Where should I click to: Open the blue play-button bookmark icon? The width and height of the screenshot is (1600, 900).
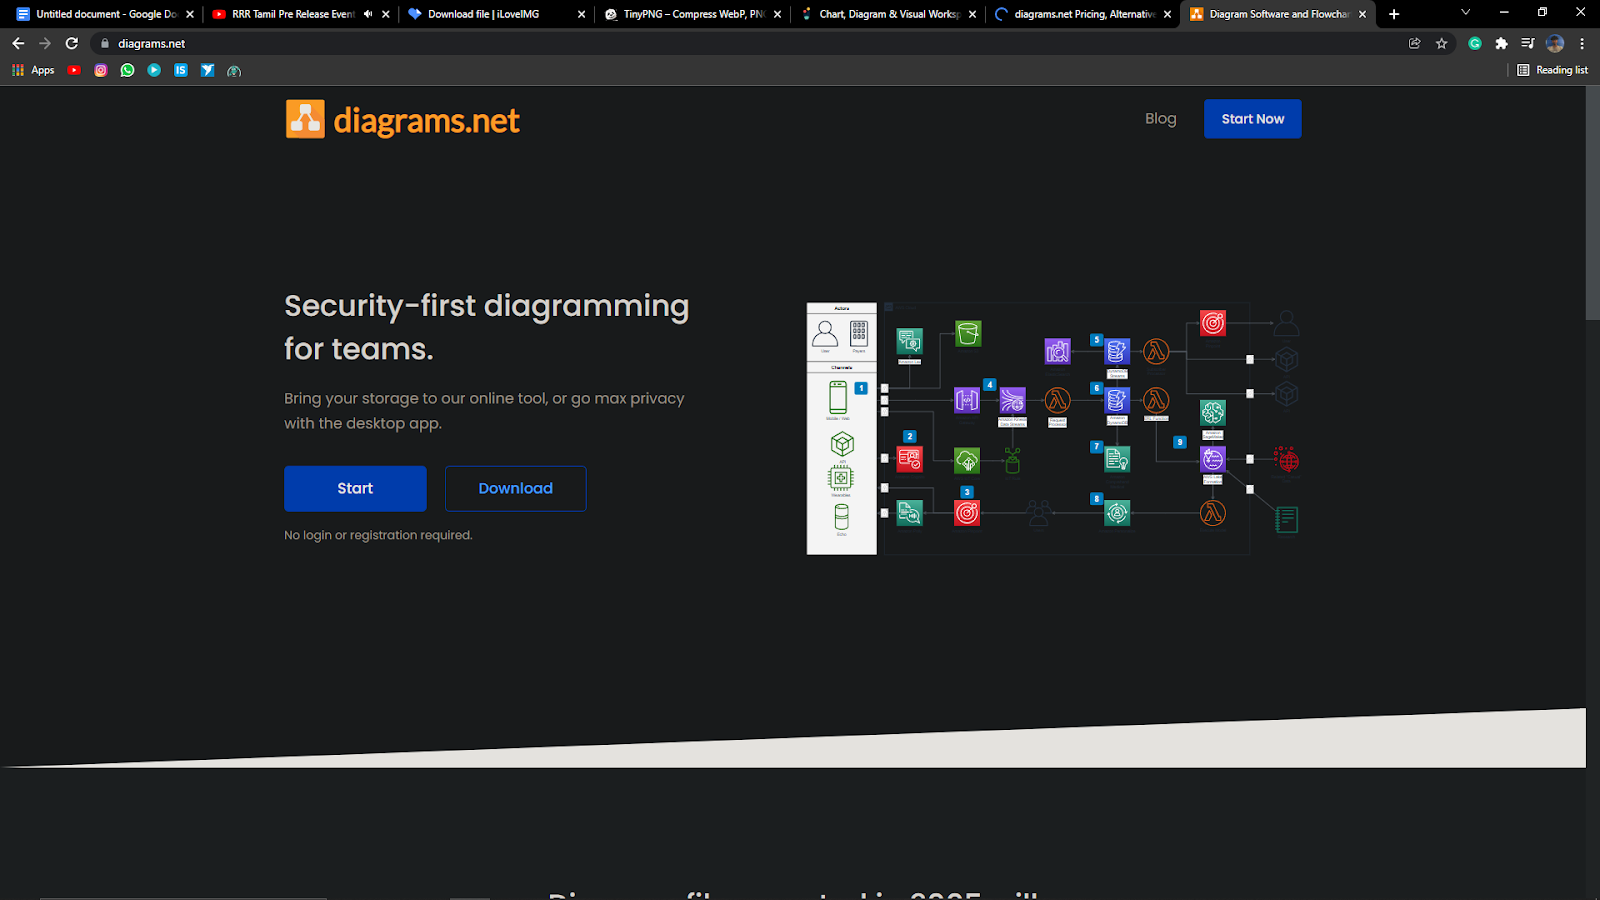pos(154,70)
